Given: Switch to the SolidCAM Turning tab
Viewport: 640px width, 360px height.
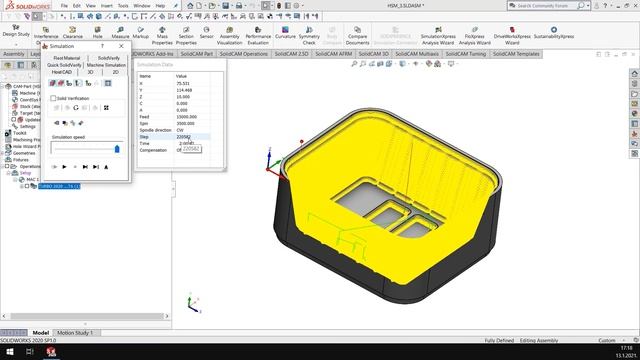Looking at the screenshot, I should (466, 54).
